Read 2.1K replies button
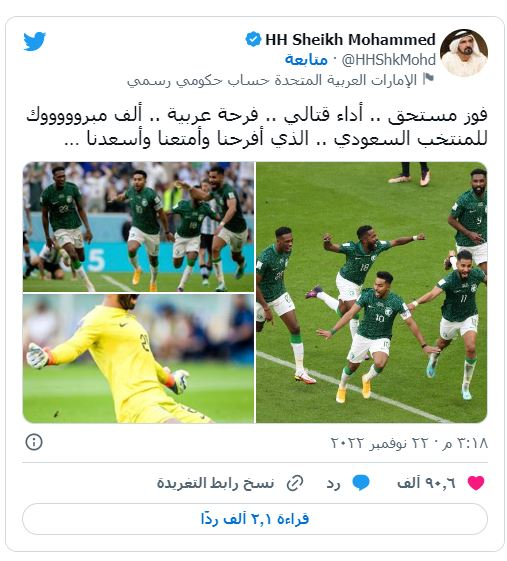The image size is (507, 561). (255, 519)
